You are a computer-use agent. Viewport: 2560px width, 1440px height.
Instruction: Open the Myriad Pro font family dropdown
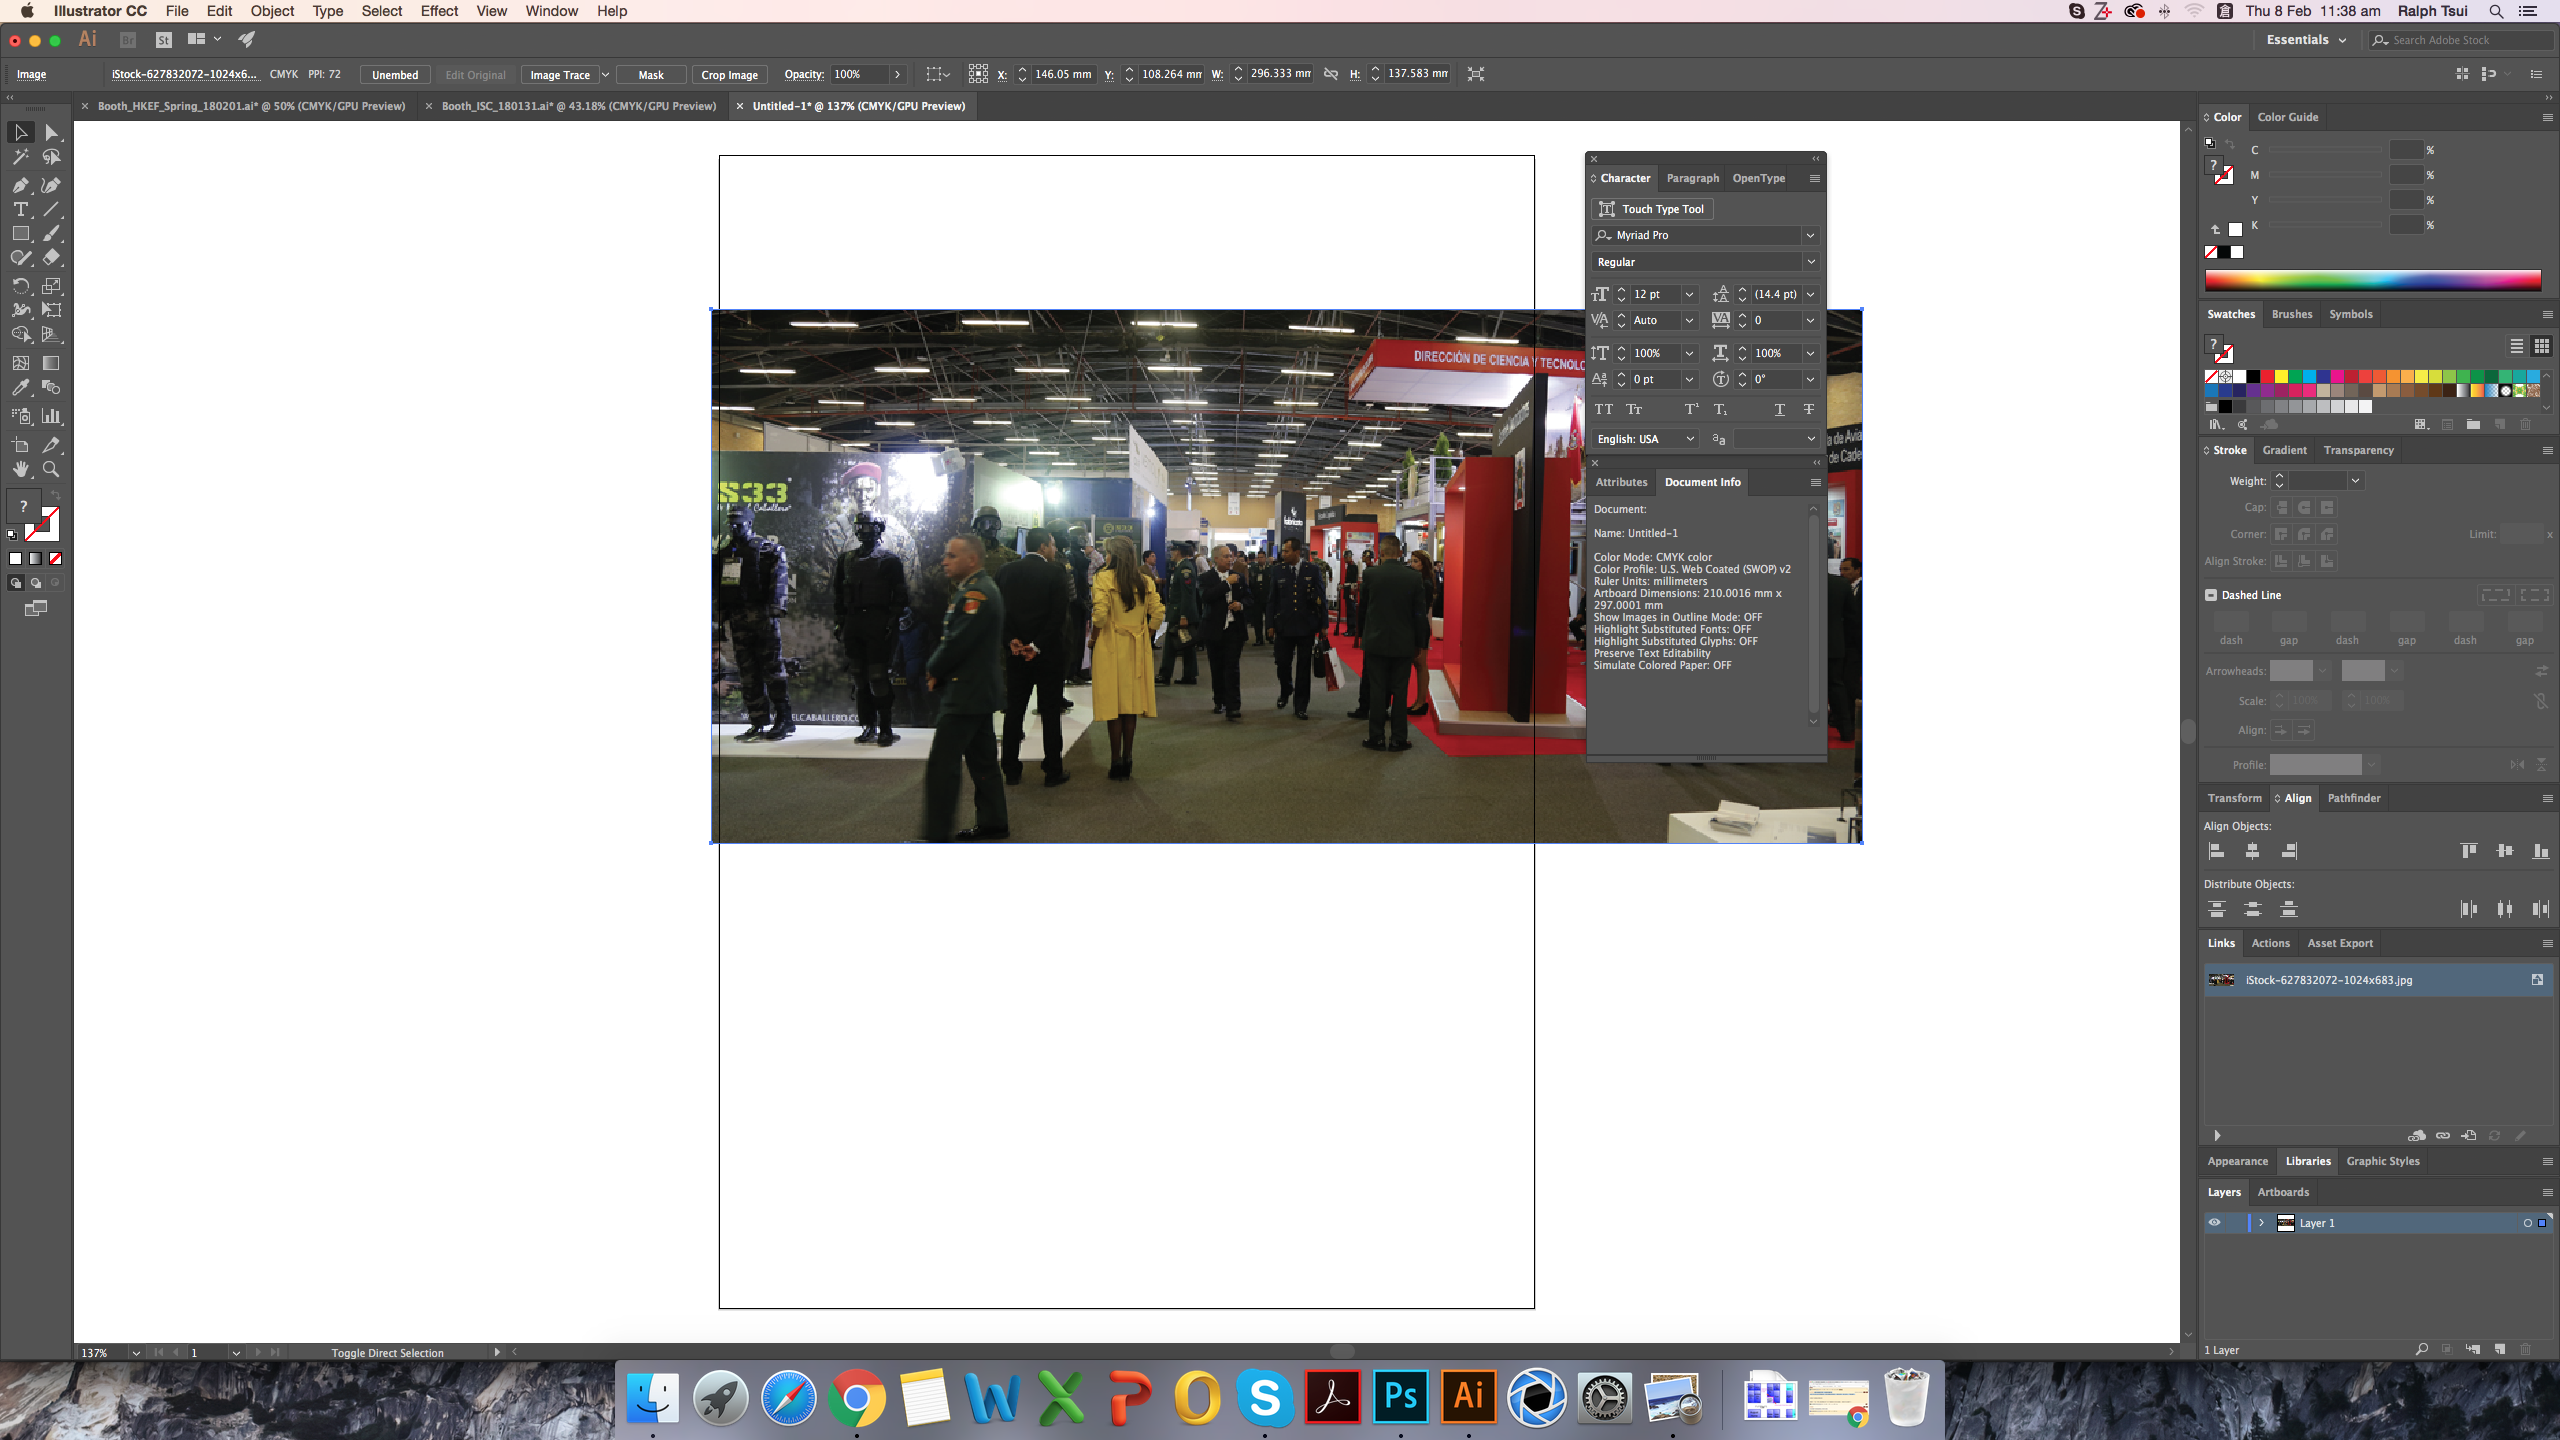1810,235
